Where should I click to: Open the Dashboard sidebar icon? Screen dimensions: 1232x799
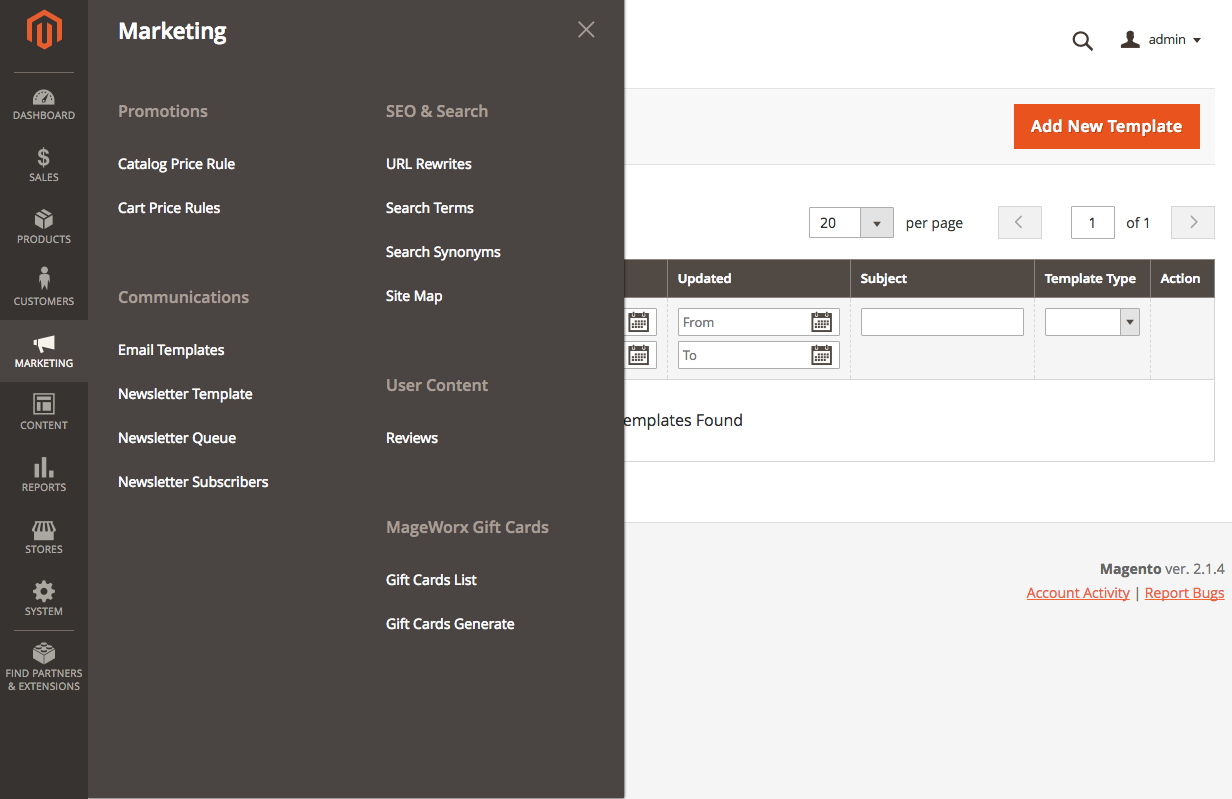coord(44,104)
